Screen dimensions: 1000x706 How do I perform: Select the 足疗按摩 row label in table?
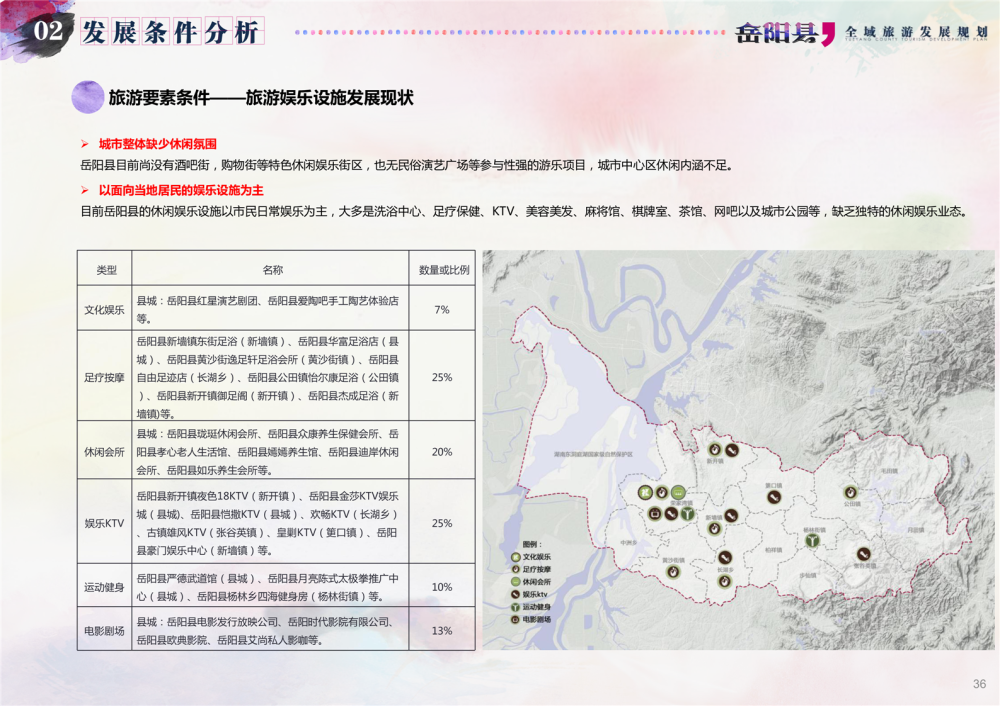pyautogui.click(x=106, y=378)
